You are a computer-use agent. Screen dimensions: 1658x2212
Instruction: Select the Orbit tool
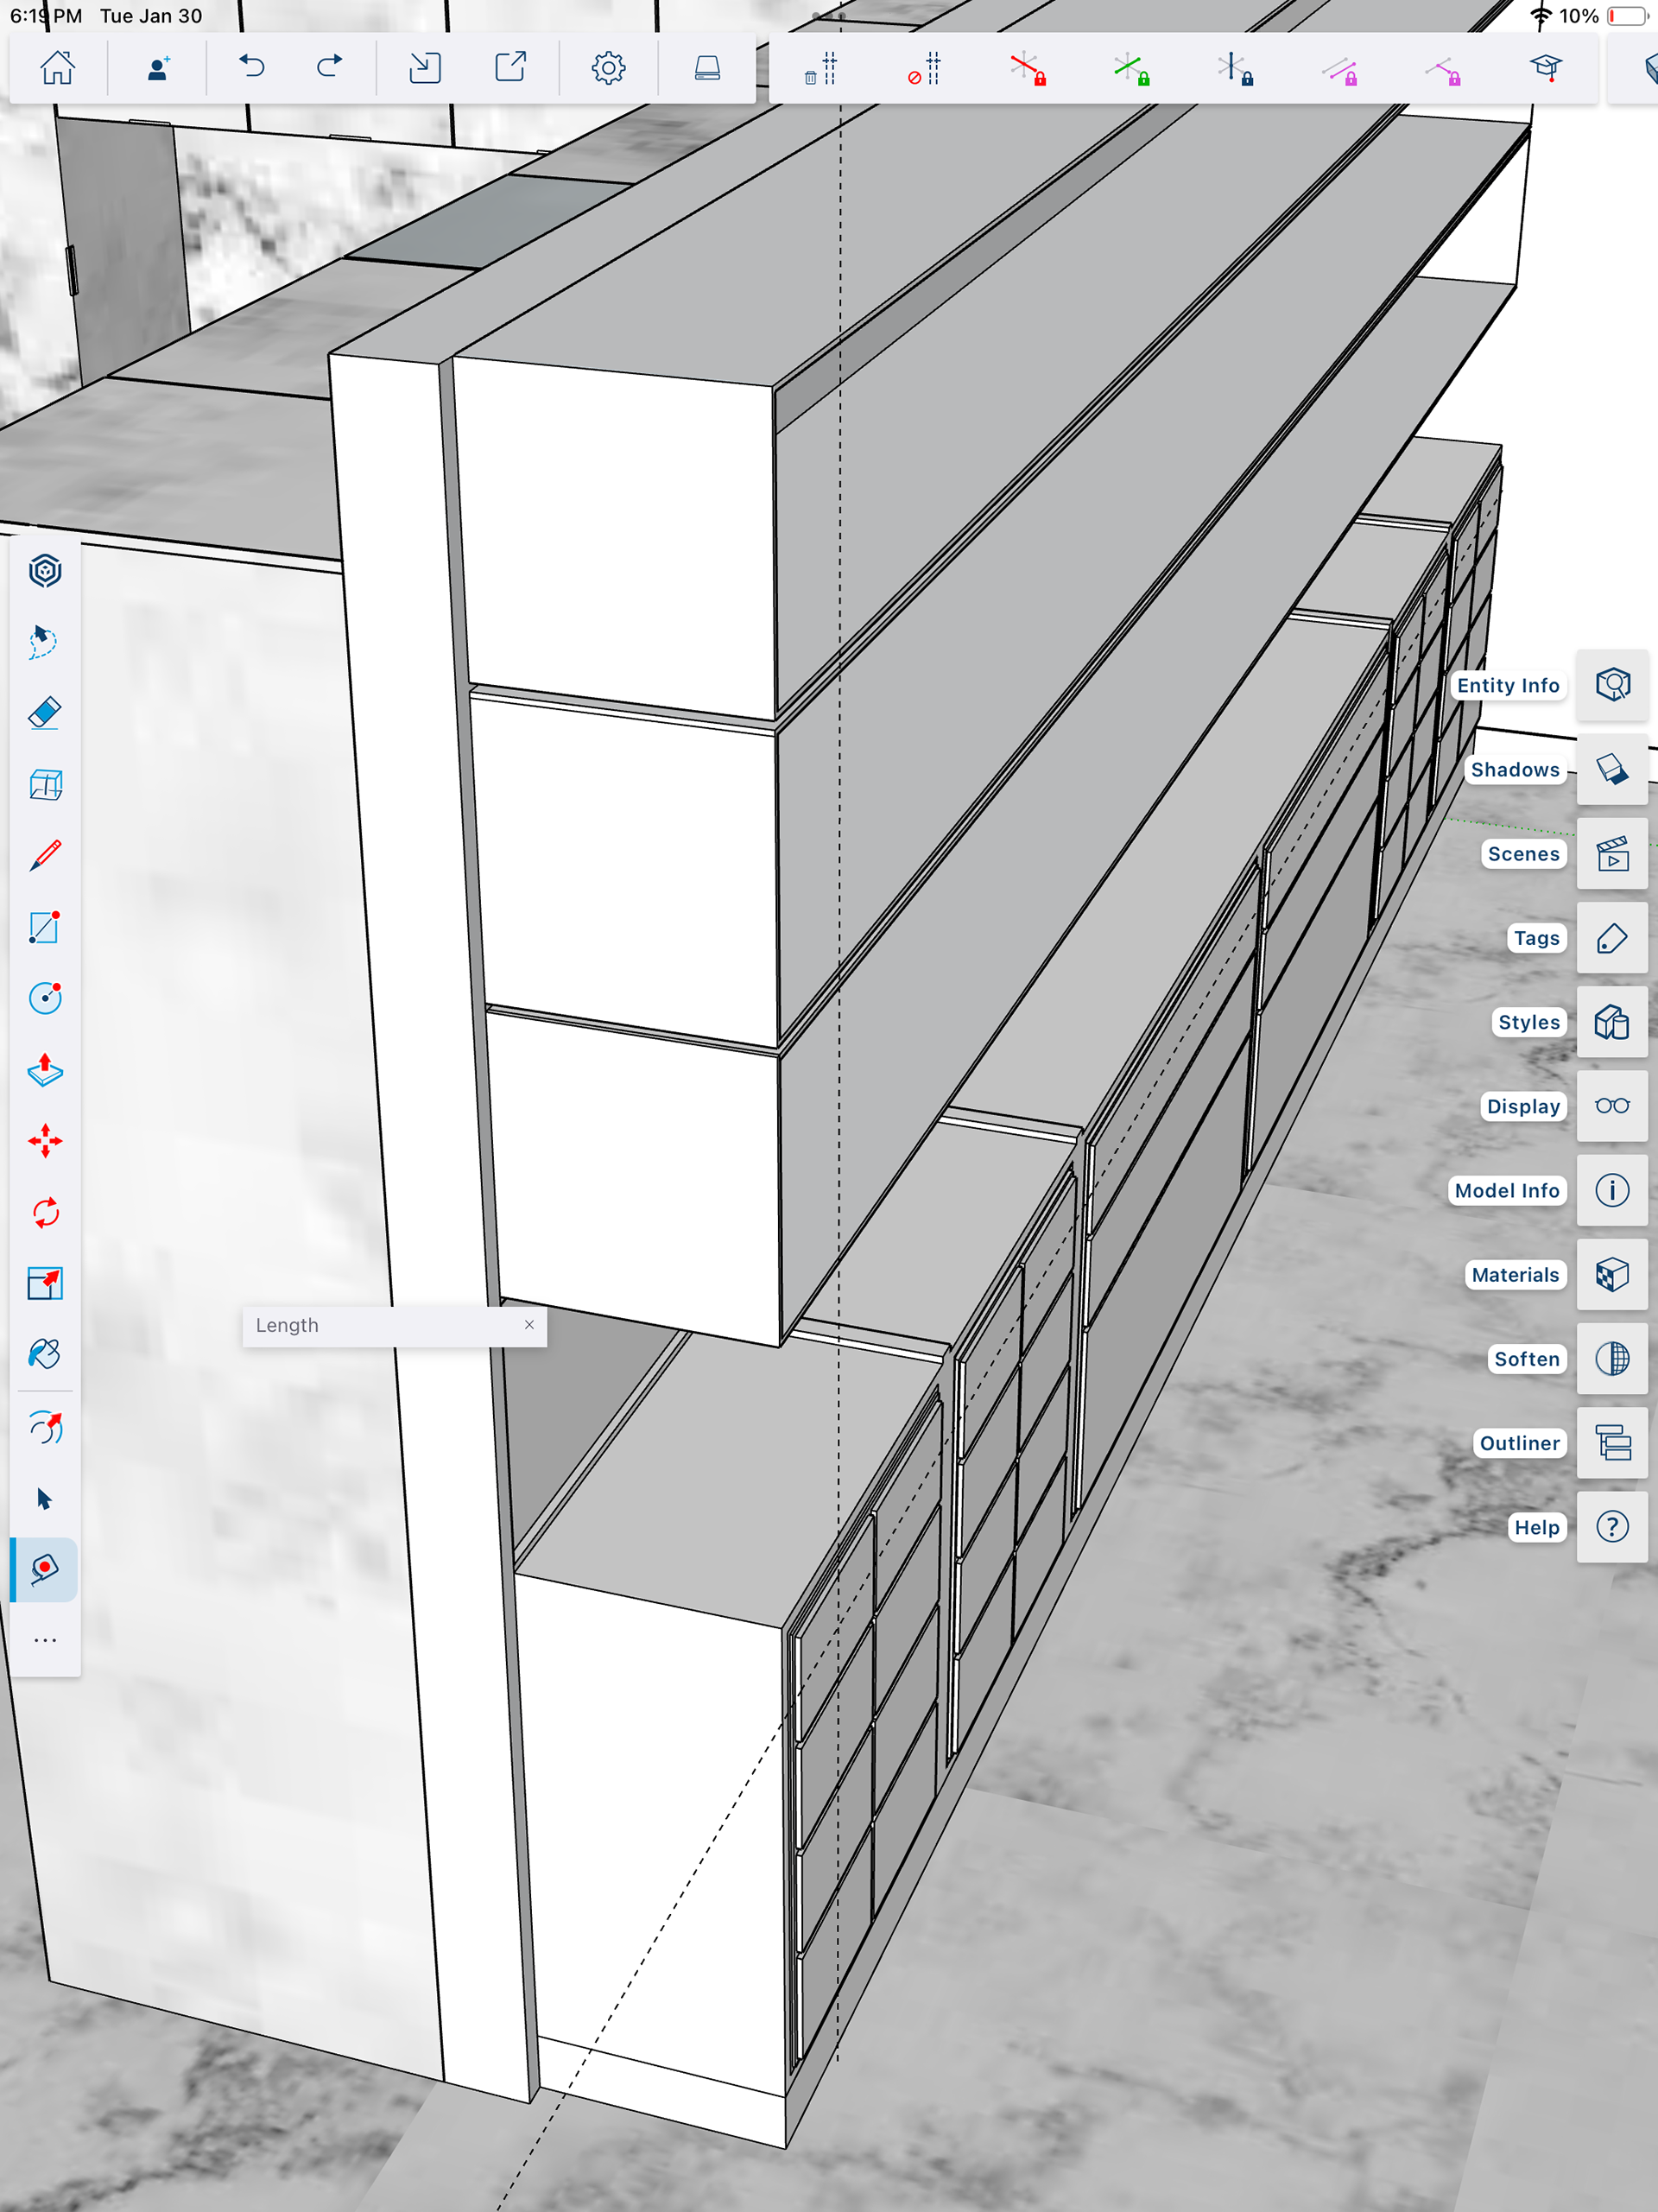[45, 1428]
